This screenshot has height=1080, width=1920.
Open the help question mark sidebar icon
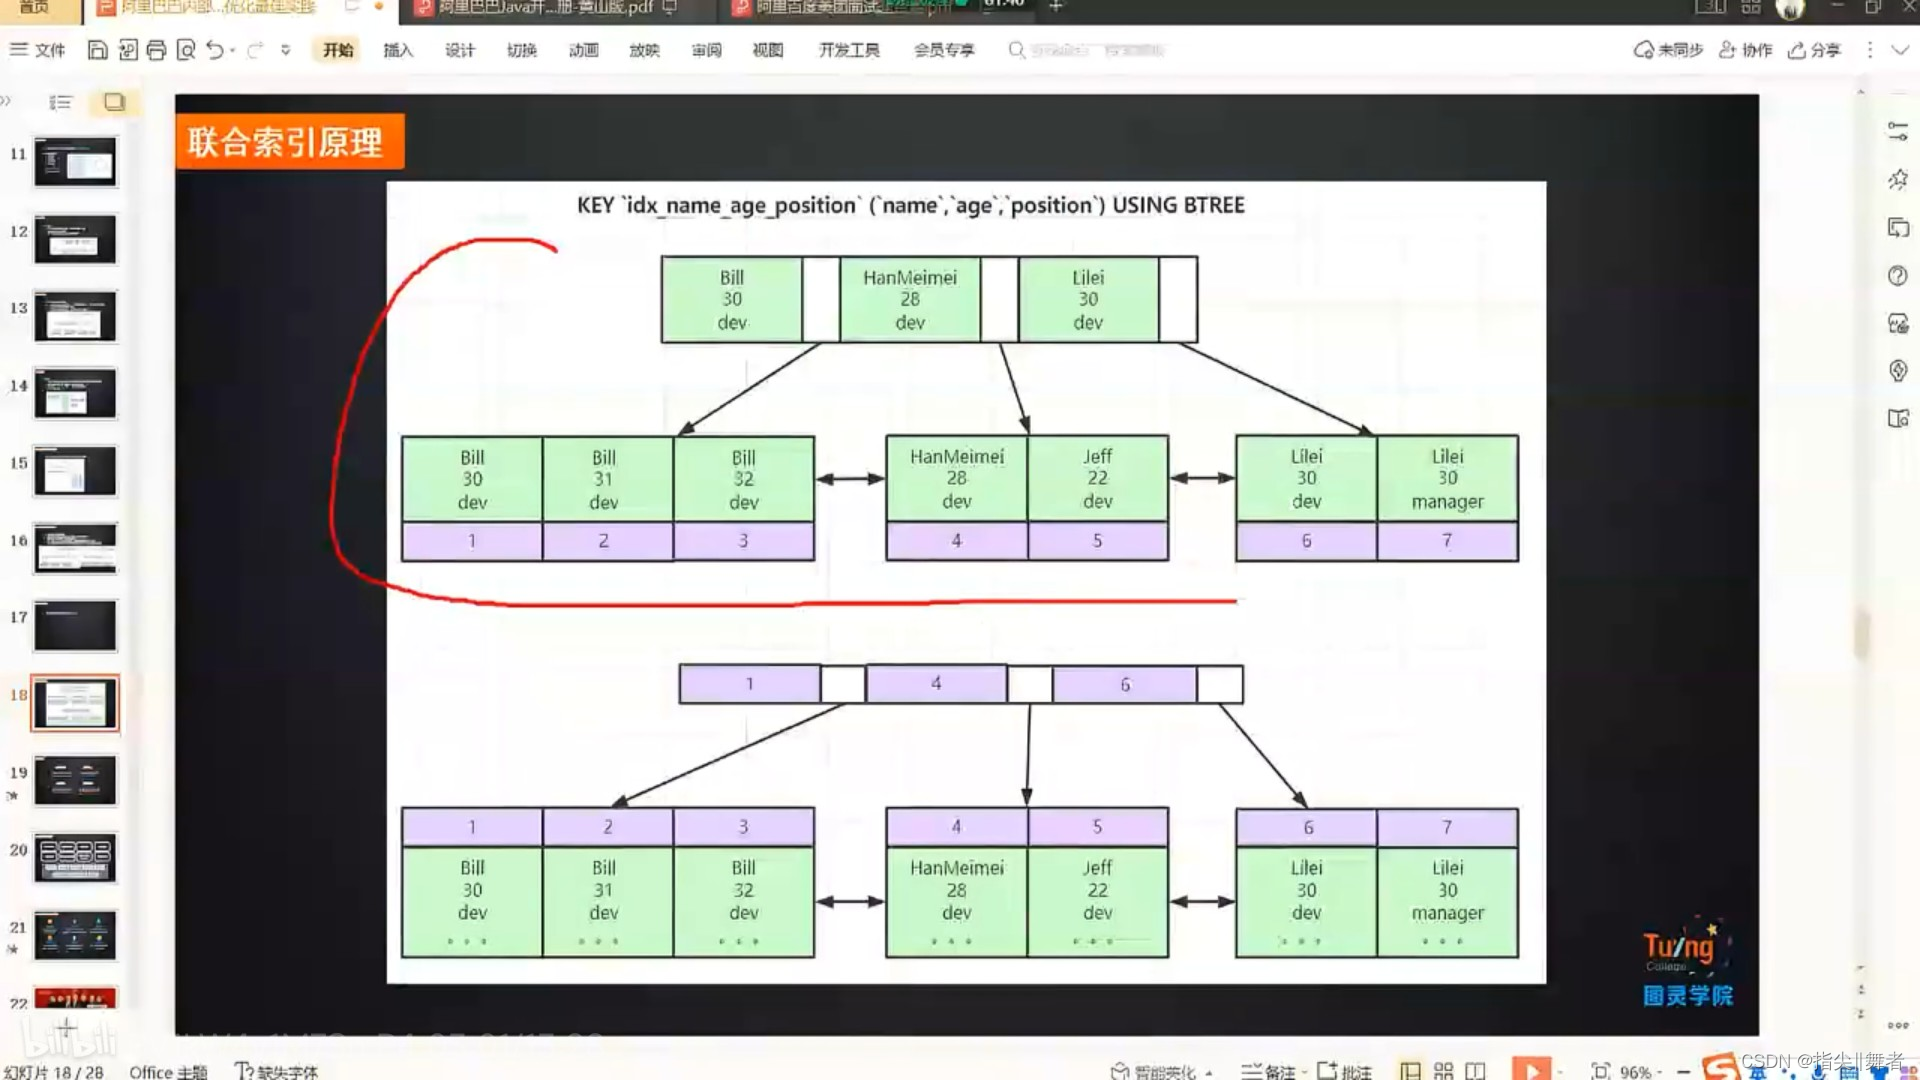pyautogui.click(x=1897, y=276)
